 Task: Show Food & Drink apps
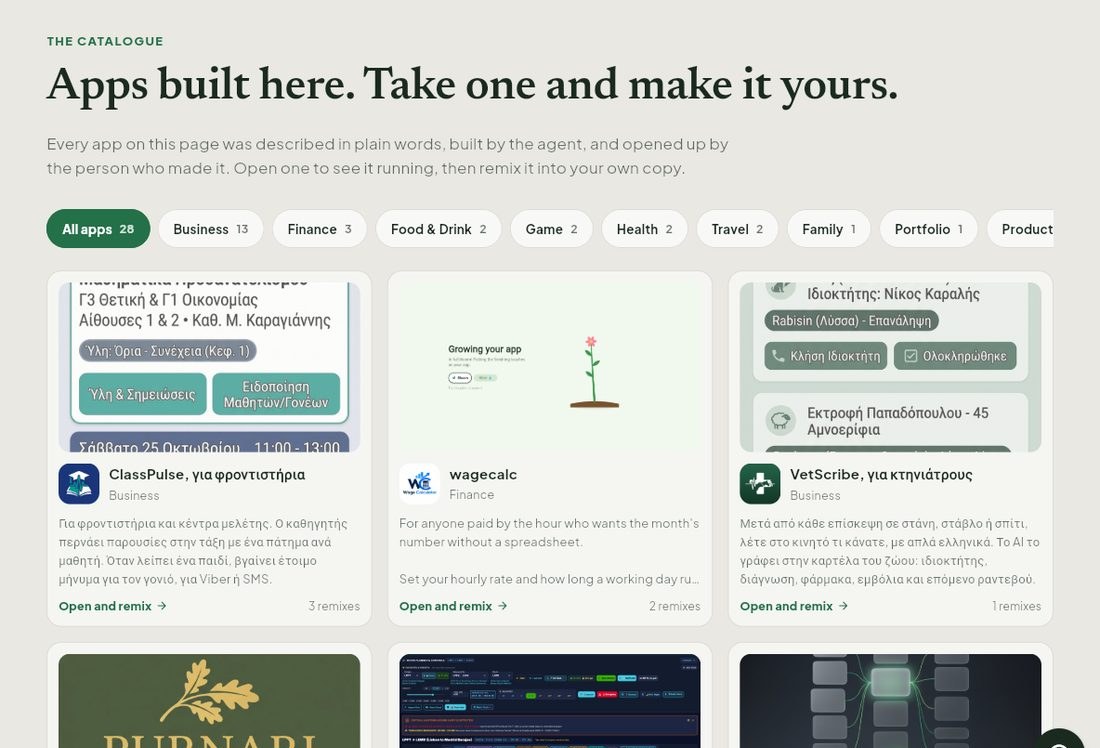[438, 229]
